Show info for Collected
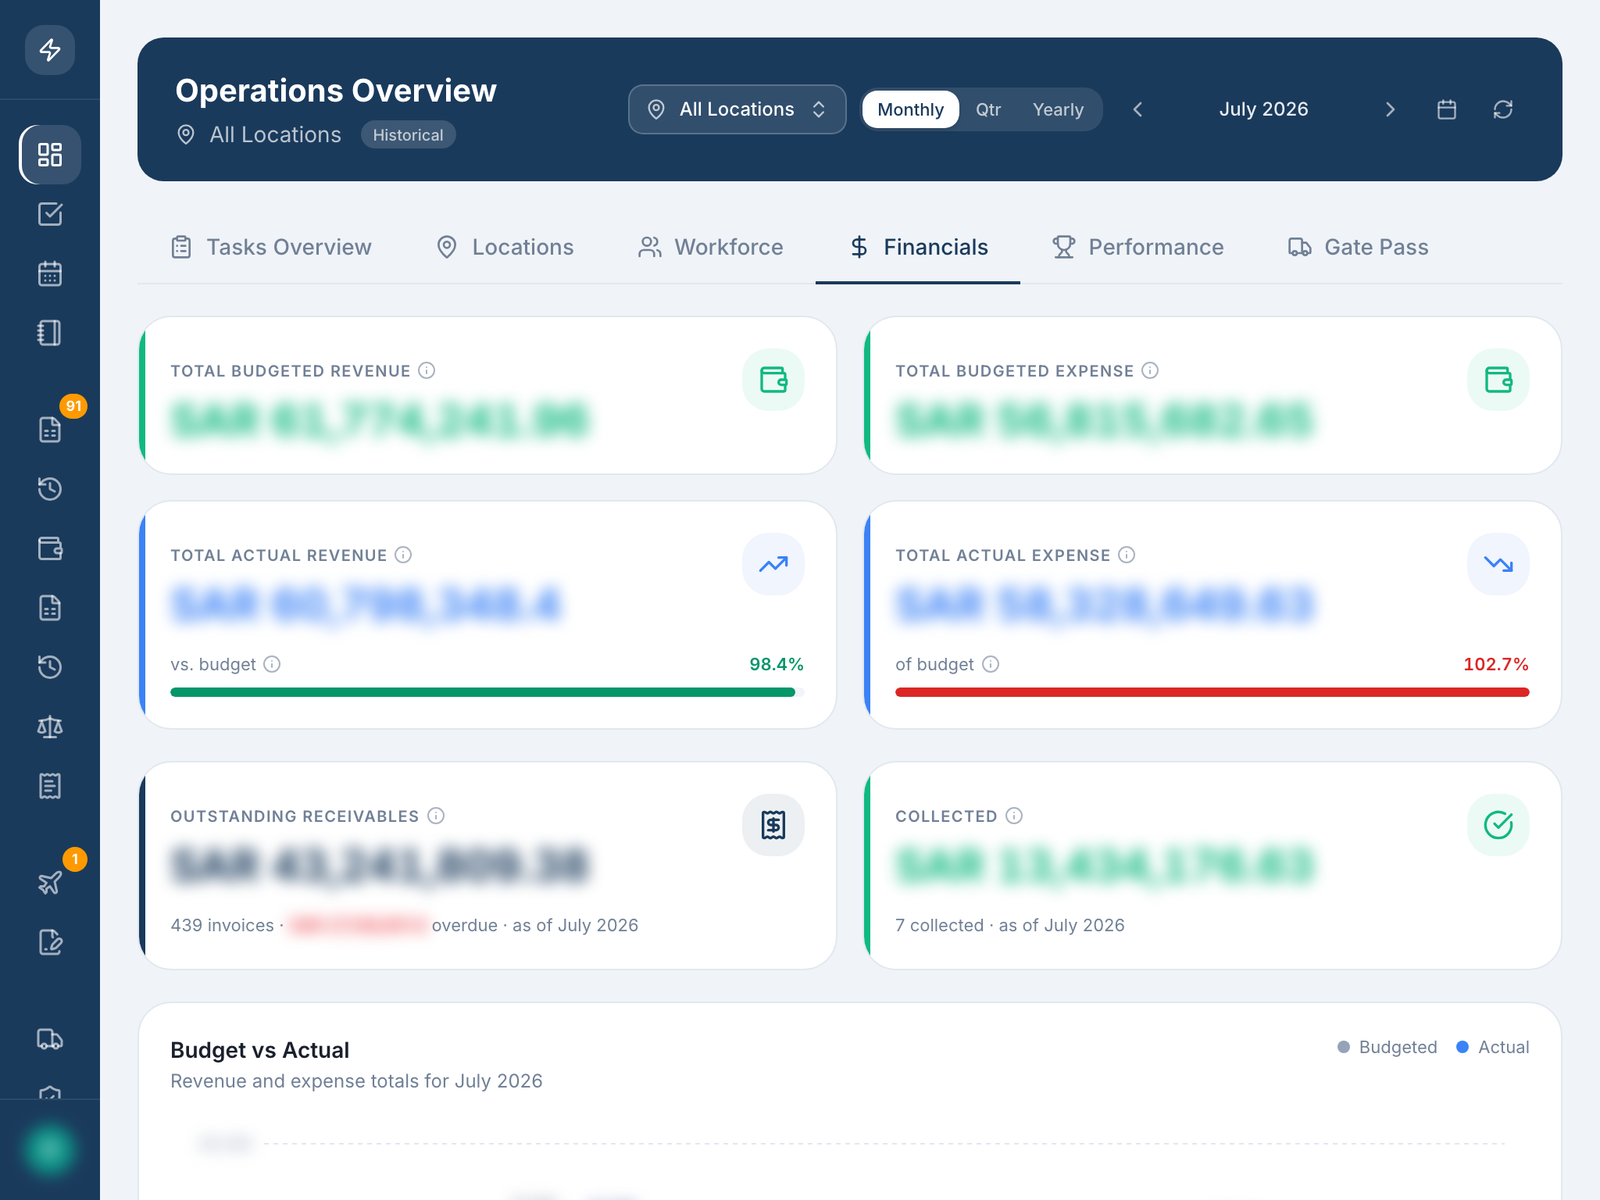This screenshot has width=1600, height=1200. [1014, 816]
